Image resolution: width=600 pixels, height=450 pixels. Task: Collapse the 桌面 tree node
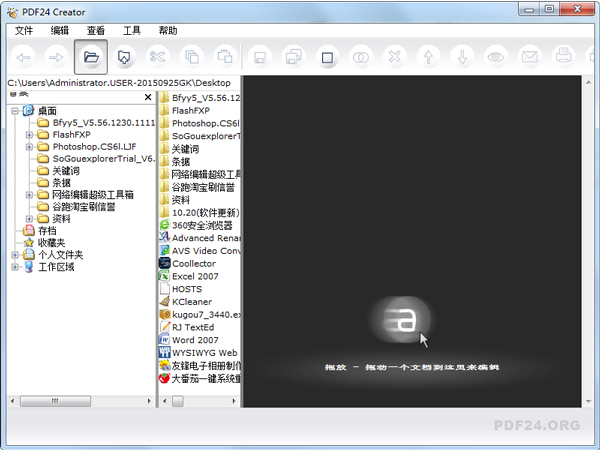pyautogui.click(x=15, y=111)
